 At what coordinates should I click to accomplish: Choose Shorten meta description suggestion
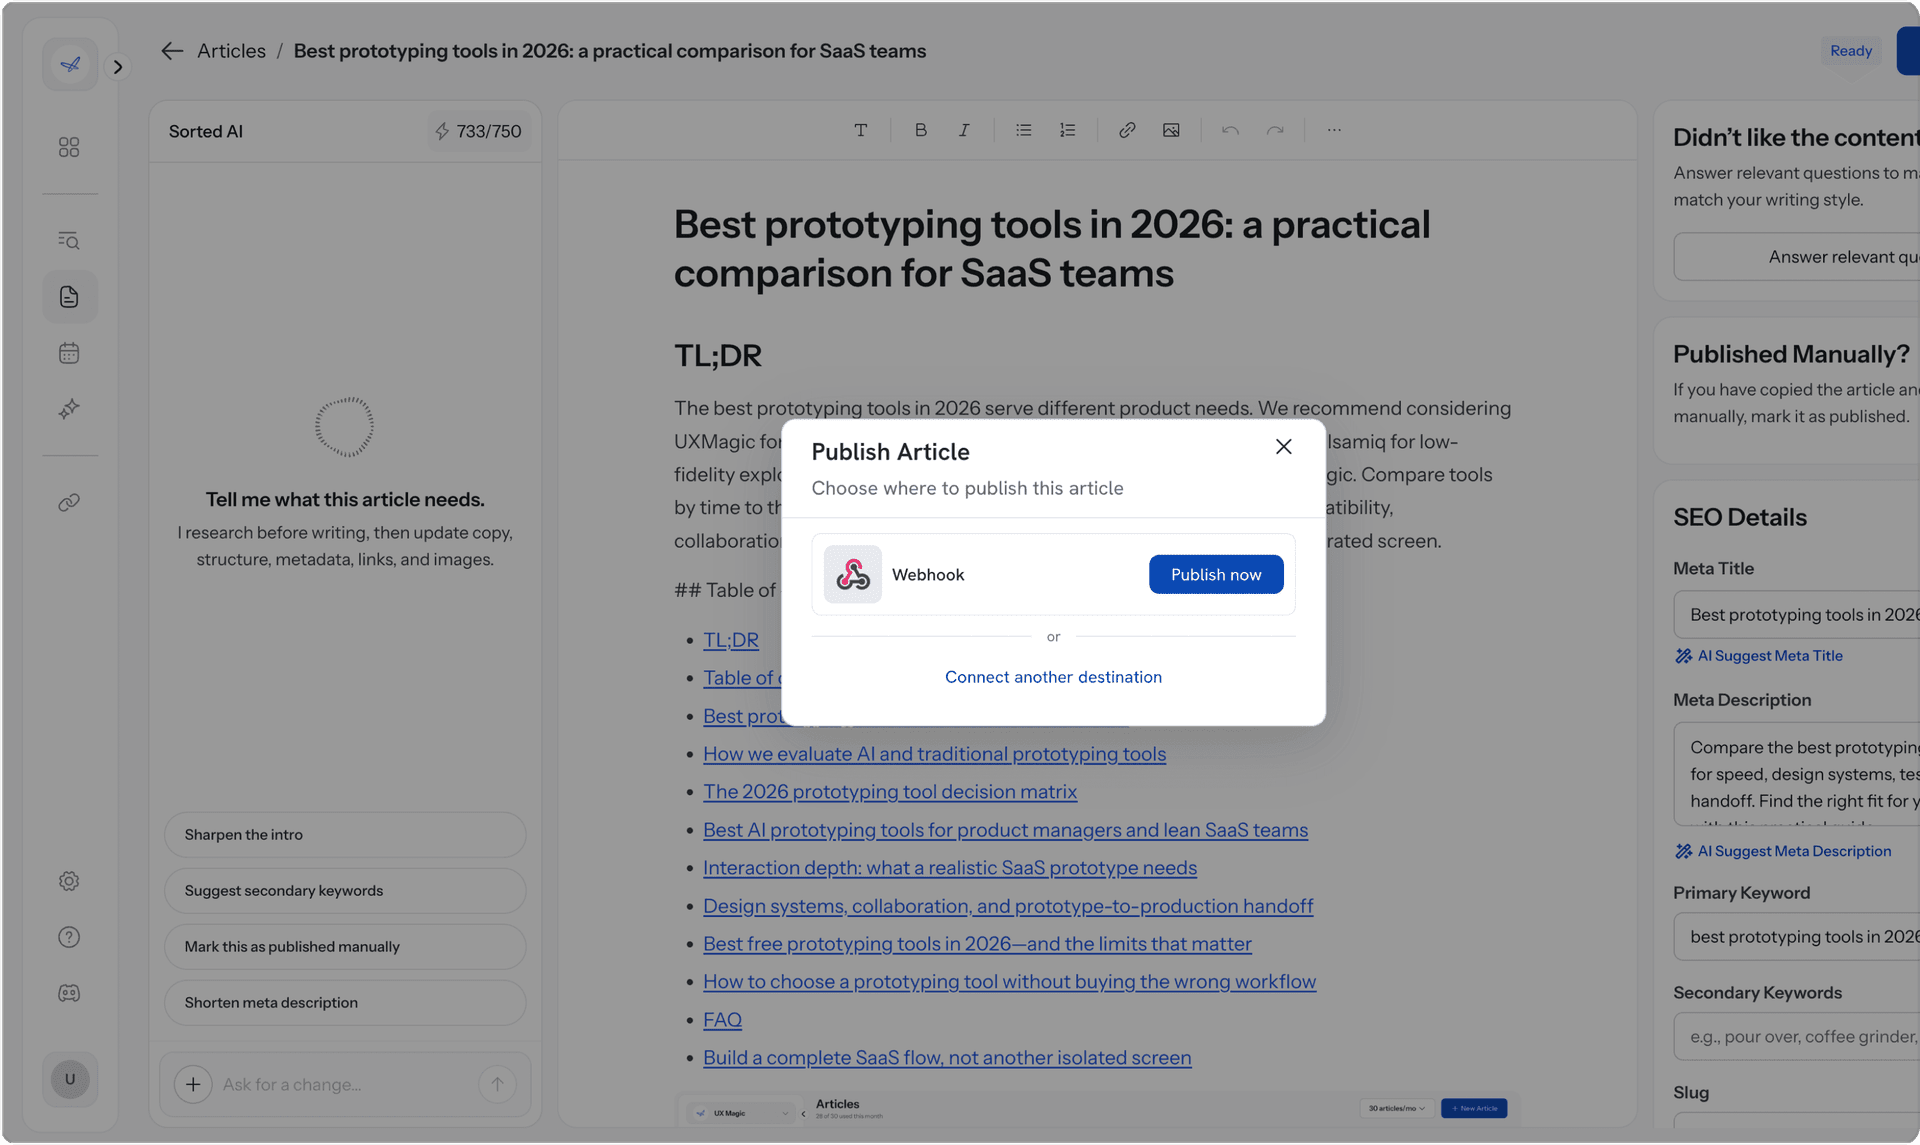pos(345,1002)
